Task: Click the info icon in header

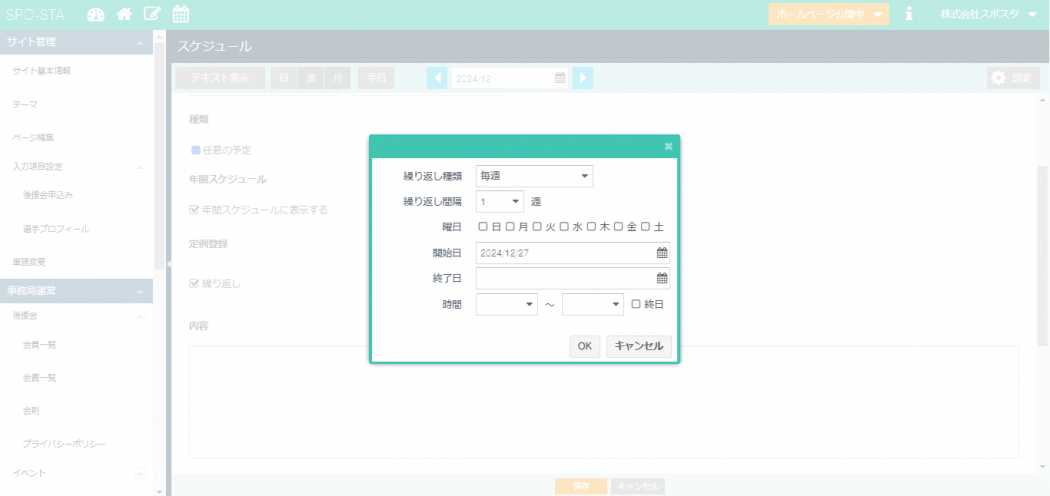Action: [909, 14]
